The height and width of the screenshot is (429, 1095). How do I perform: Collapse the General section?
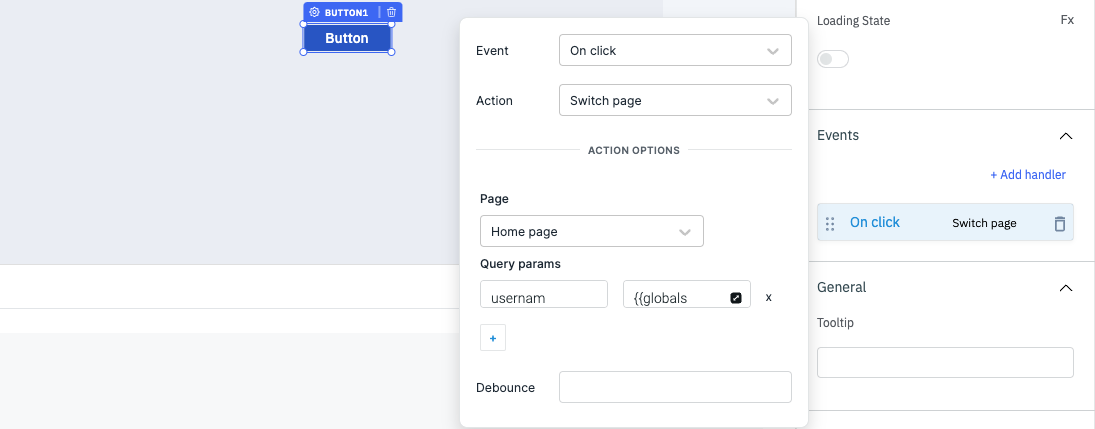click(x=1065, y=288)
